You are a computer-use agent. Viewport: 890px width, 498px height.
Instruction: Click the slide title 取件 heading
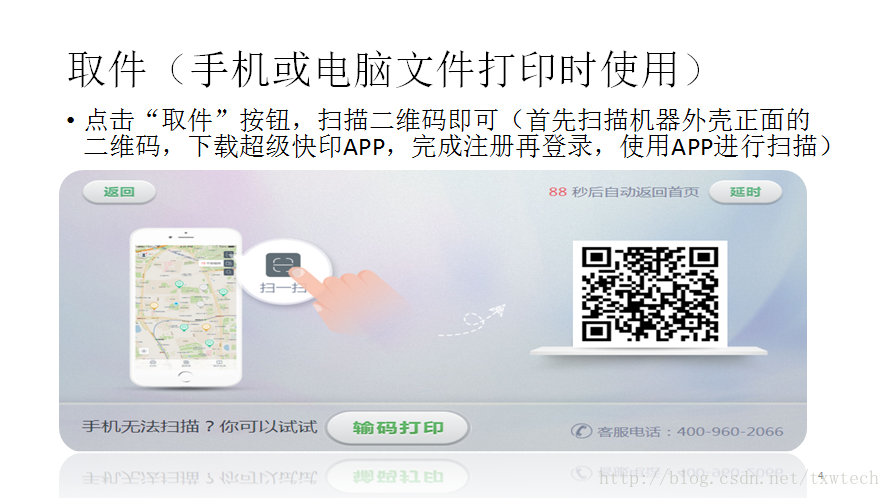click(386, 70)
